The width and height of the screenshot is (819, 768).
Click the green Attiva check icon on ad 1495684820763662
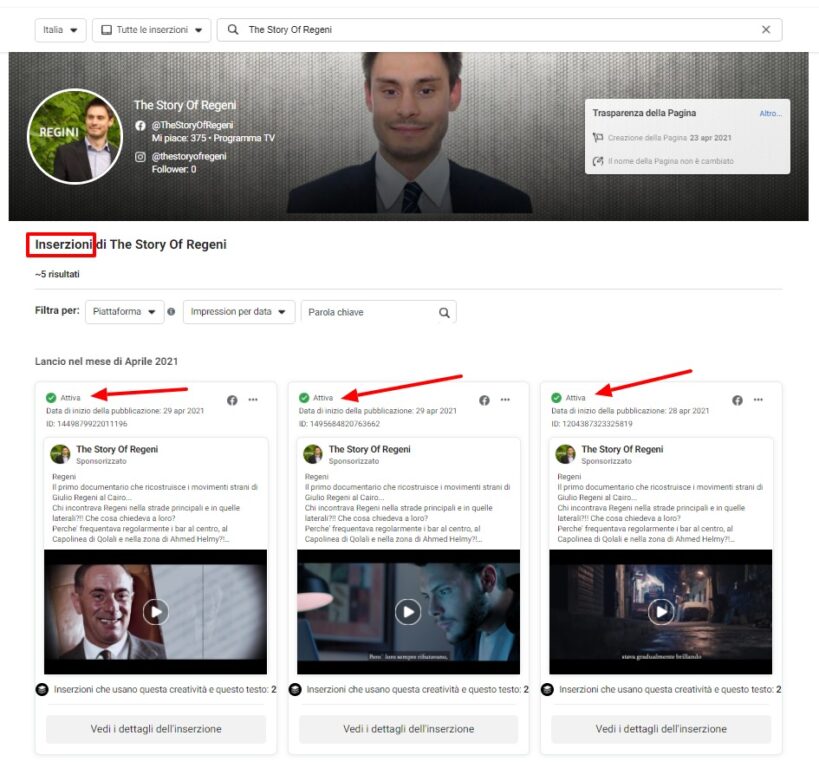coord(303,398)
